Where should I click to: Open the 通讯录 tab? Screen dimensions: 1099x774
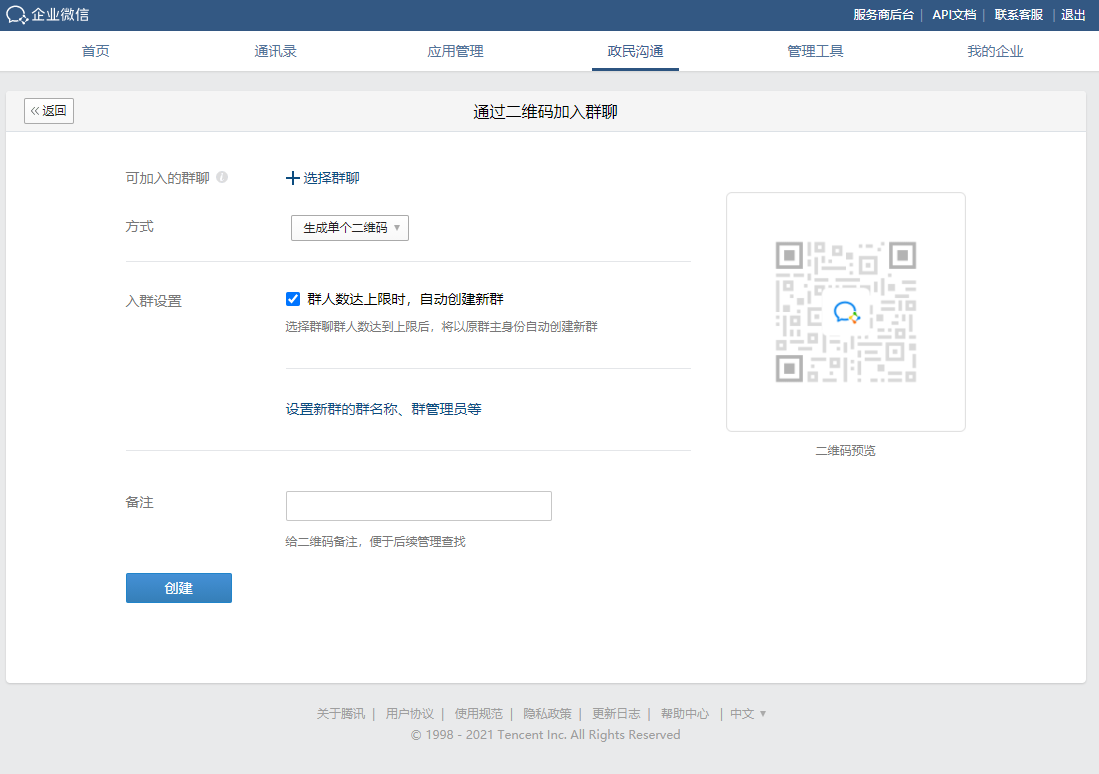tap(275, 51)
